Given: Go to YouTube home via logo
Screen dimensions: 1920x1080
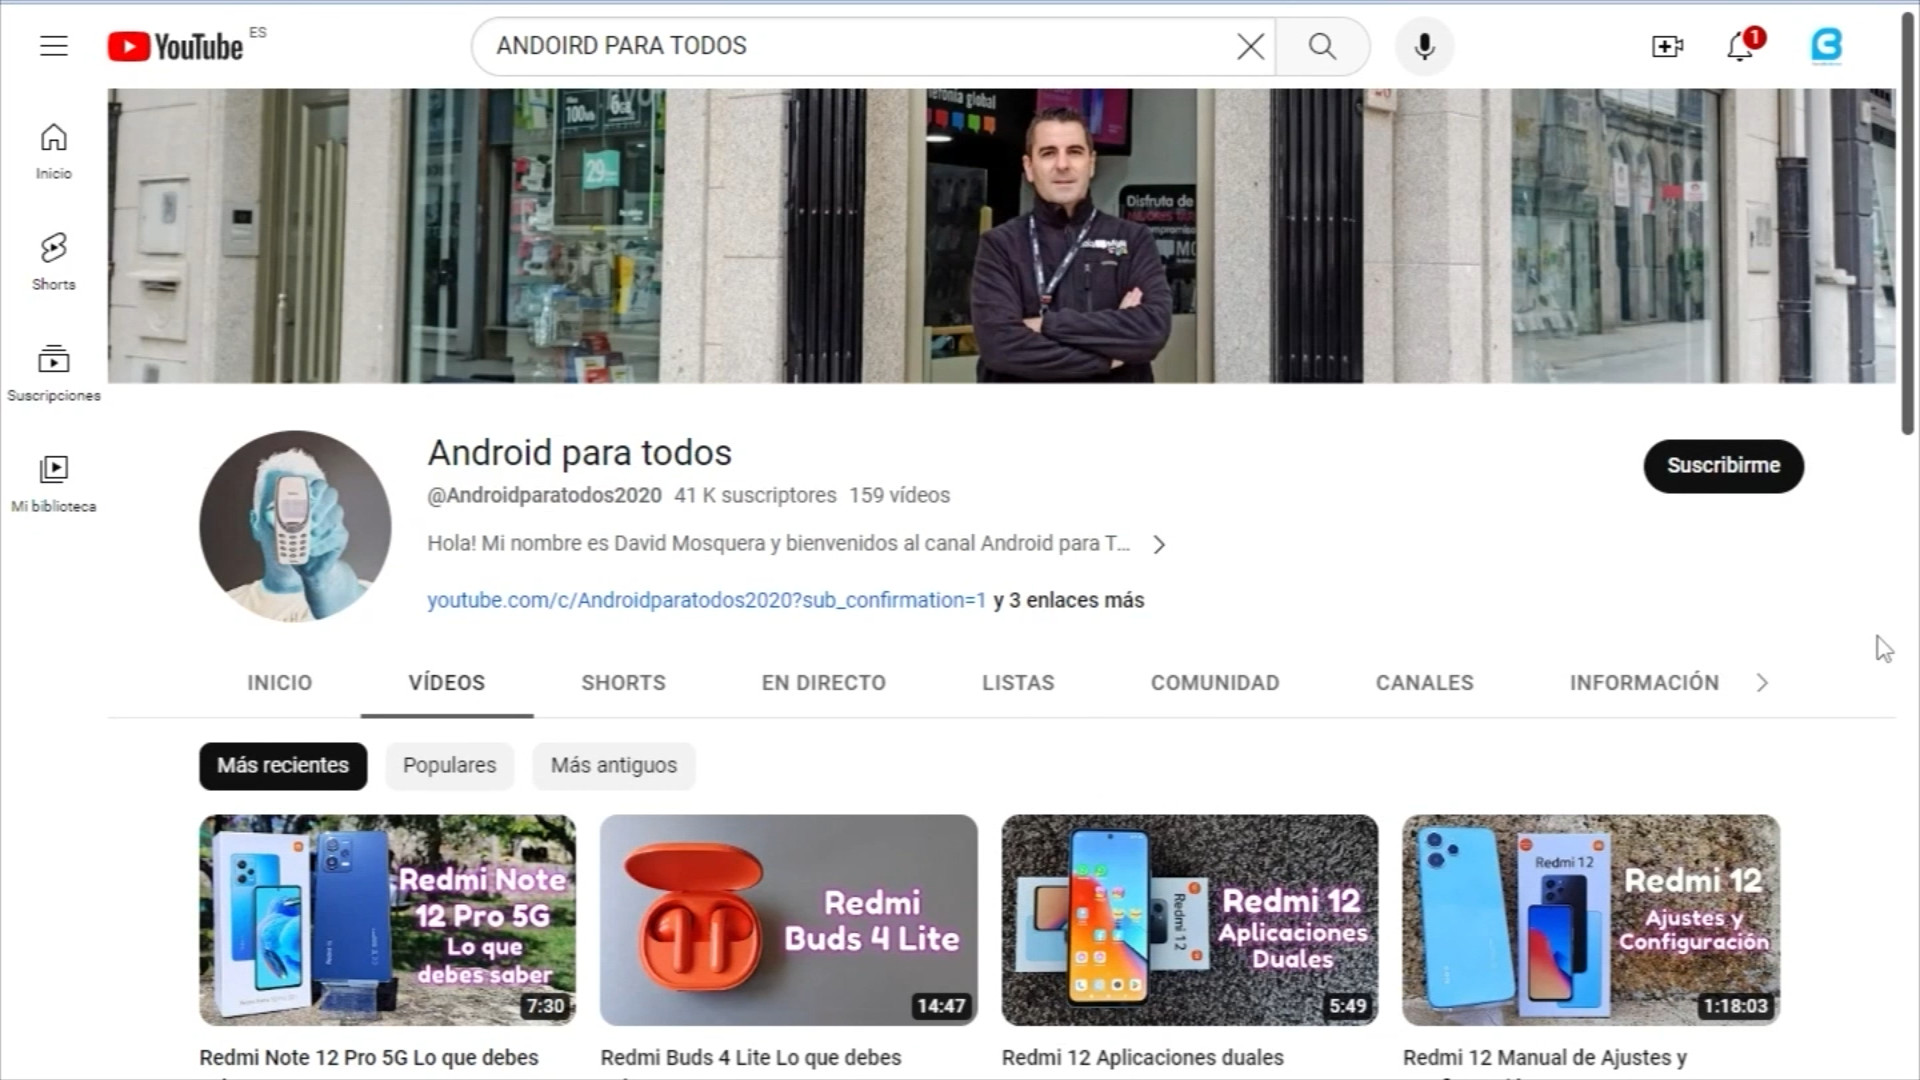Looking at the screenshot, I should 175,46.
